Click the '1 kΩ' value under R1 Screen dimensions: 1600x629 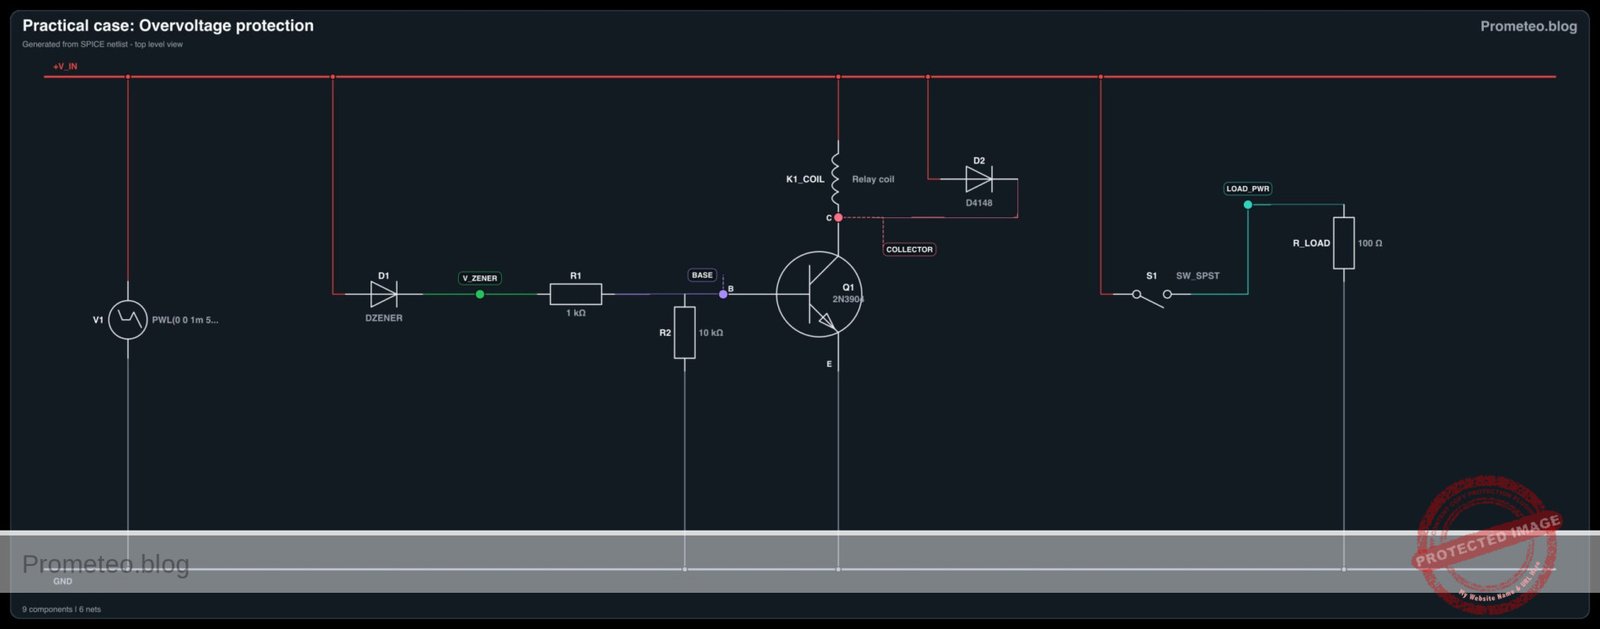coord(576,313)
